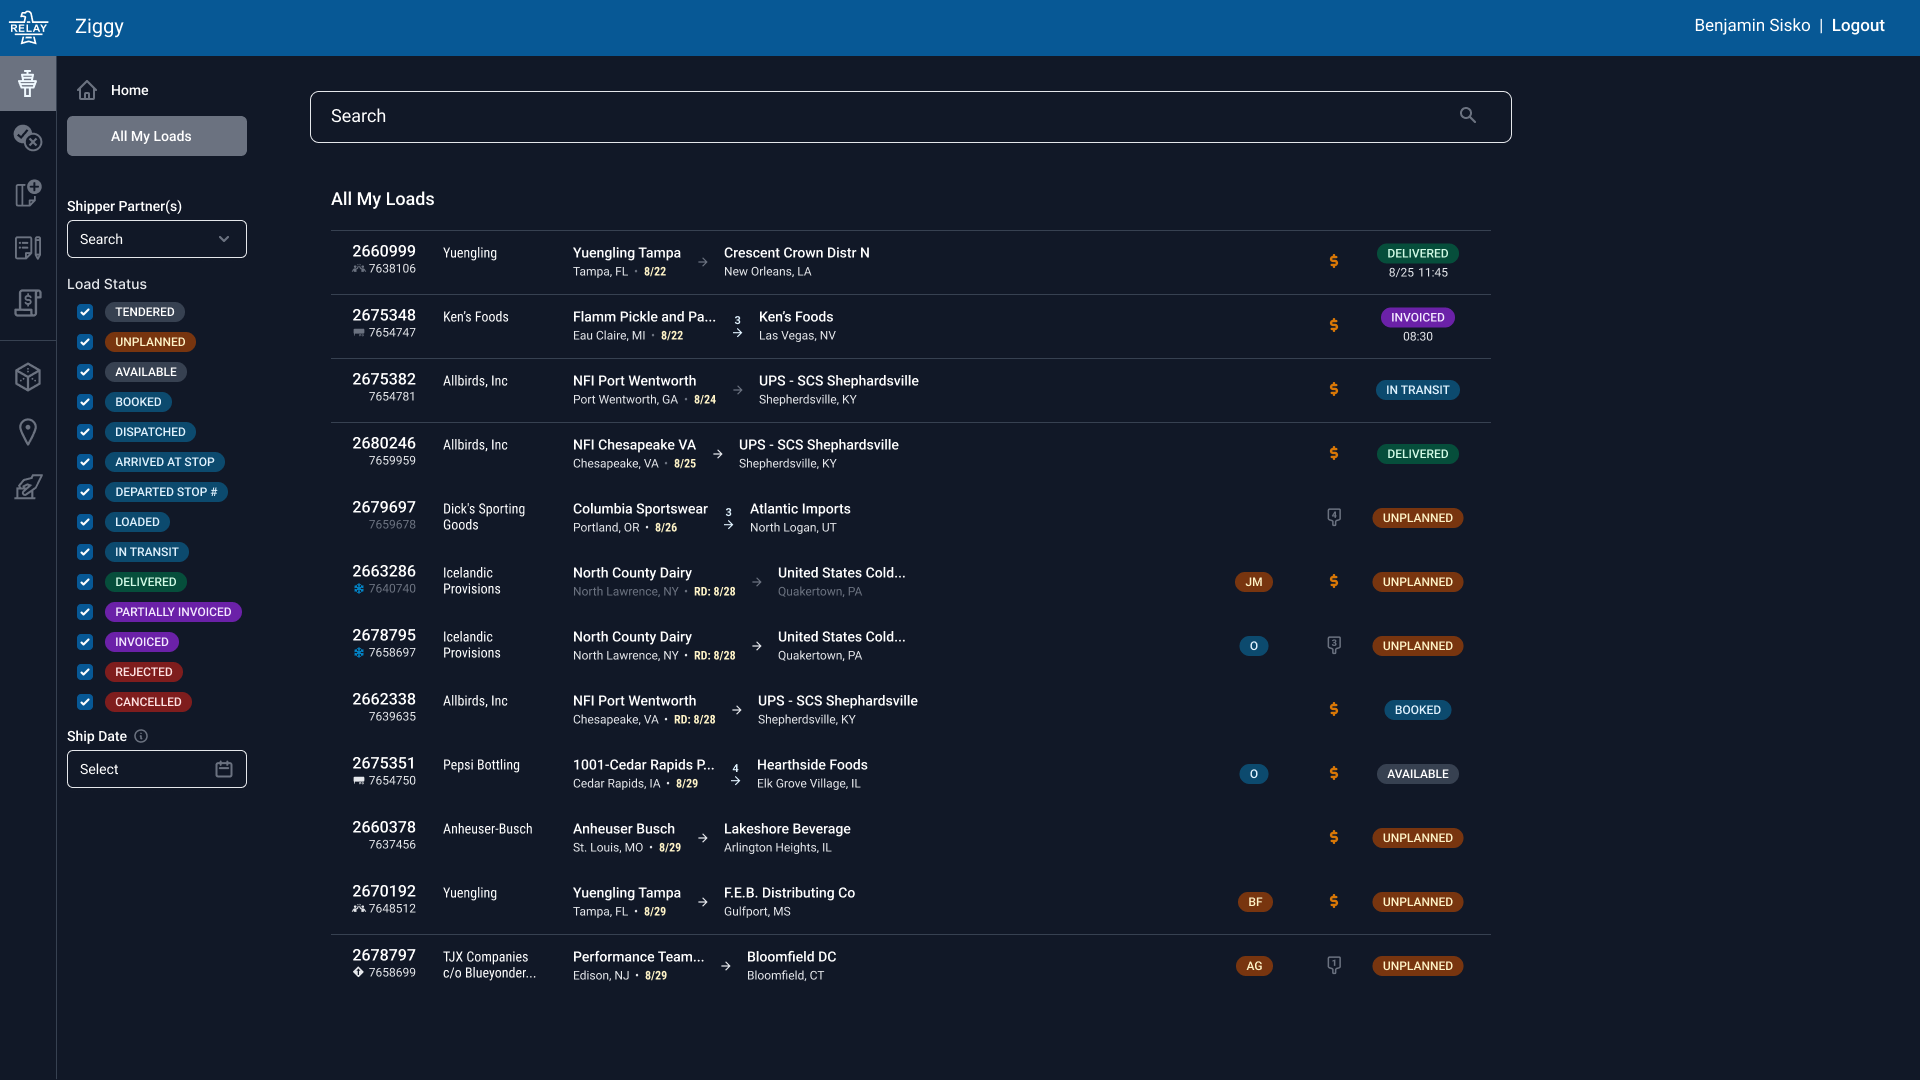Screen dimensions: 1920x1080
Task: Uncheck the UNPLANNED status checkbox
Action: click(x=85, y=342)
